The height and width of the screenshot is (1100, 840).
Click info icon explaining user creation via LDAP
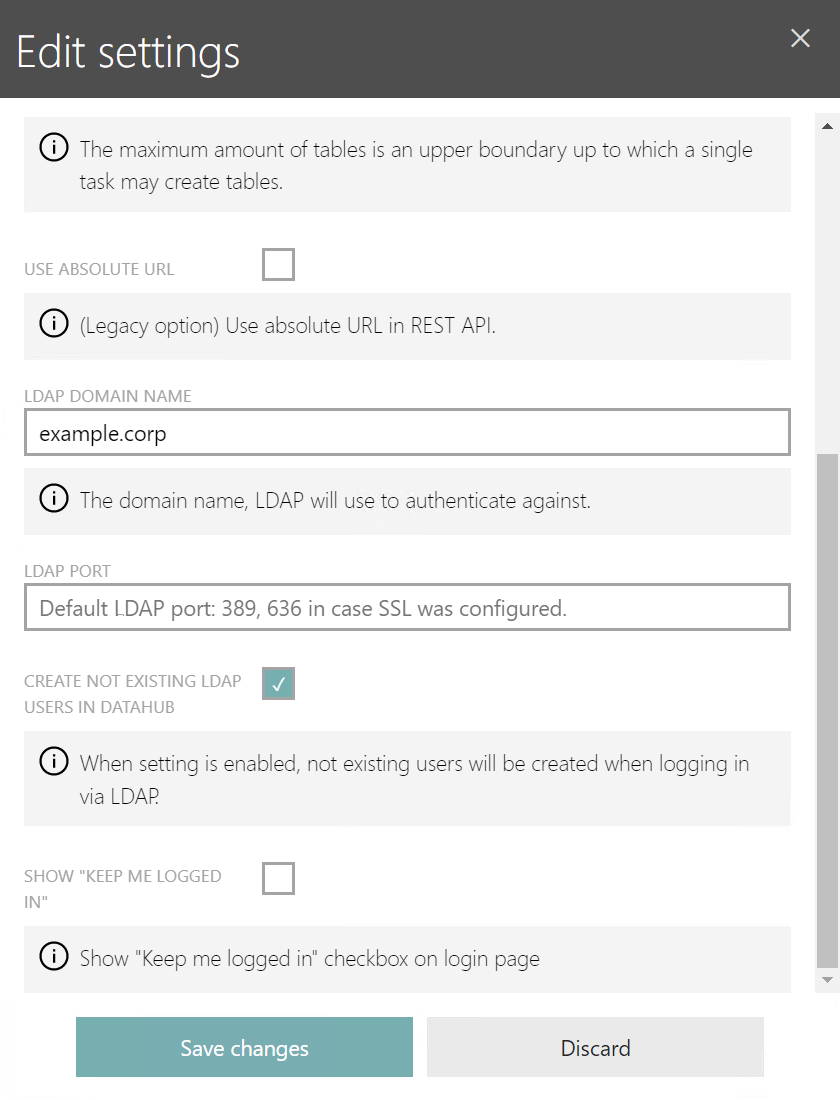click(53, 761)
